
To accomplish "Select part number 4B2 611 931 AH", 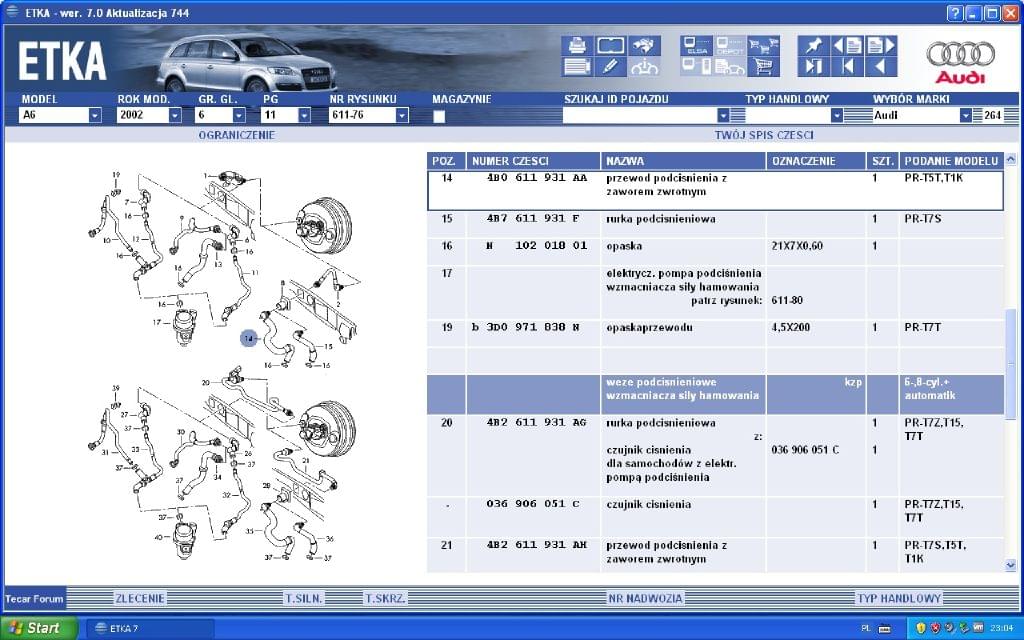I will tap(537, 545).
